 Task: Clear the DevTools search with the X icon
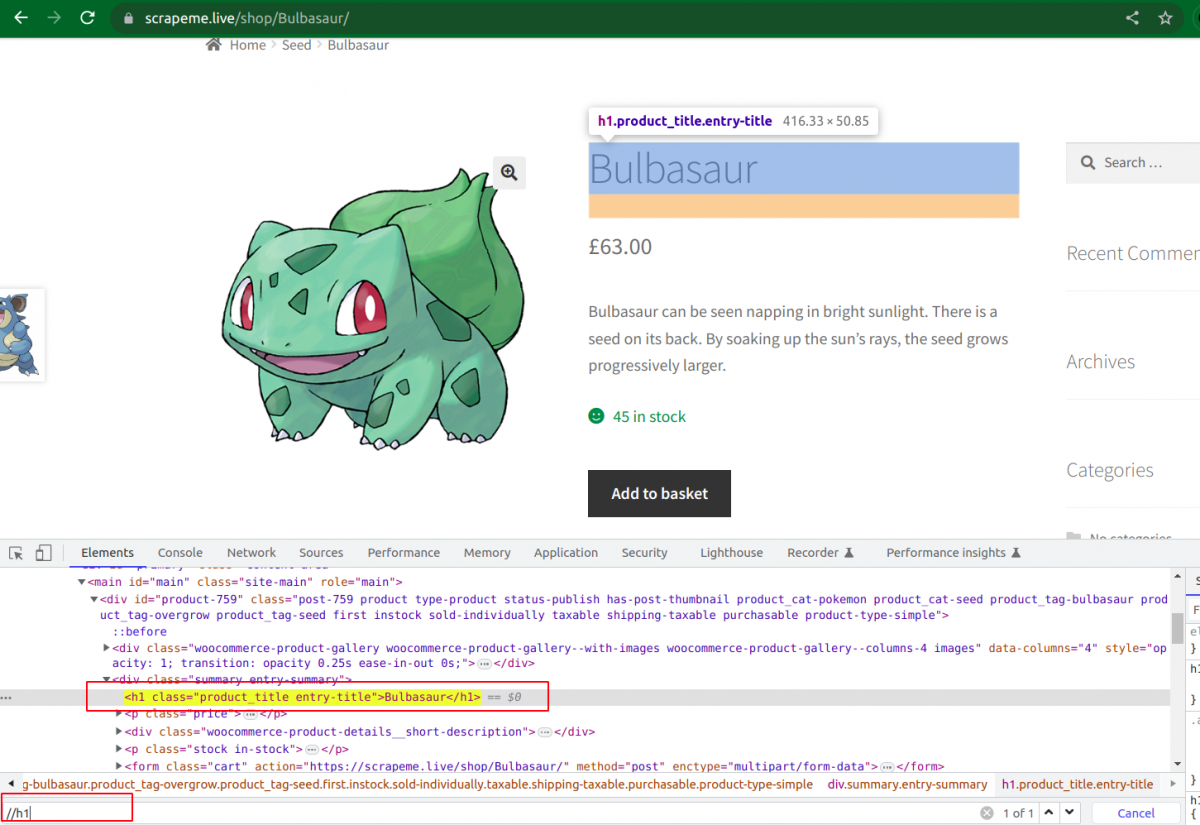coord(986,813)
